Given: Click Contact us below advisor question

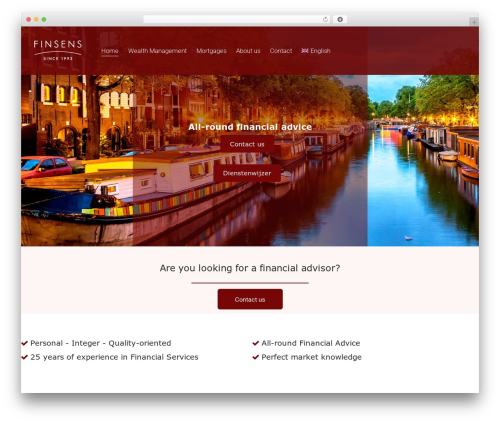Looking at the screenshot, I should coord(250,299).
